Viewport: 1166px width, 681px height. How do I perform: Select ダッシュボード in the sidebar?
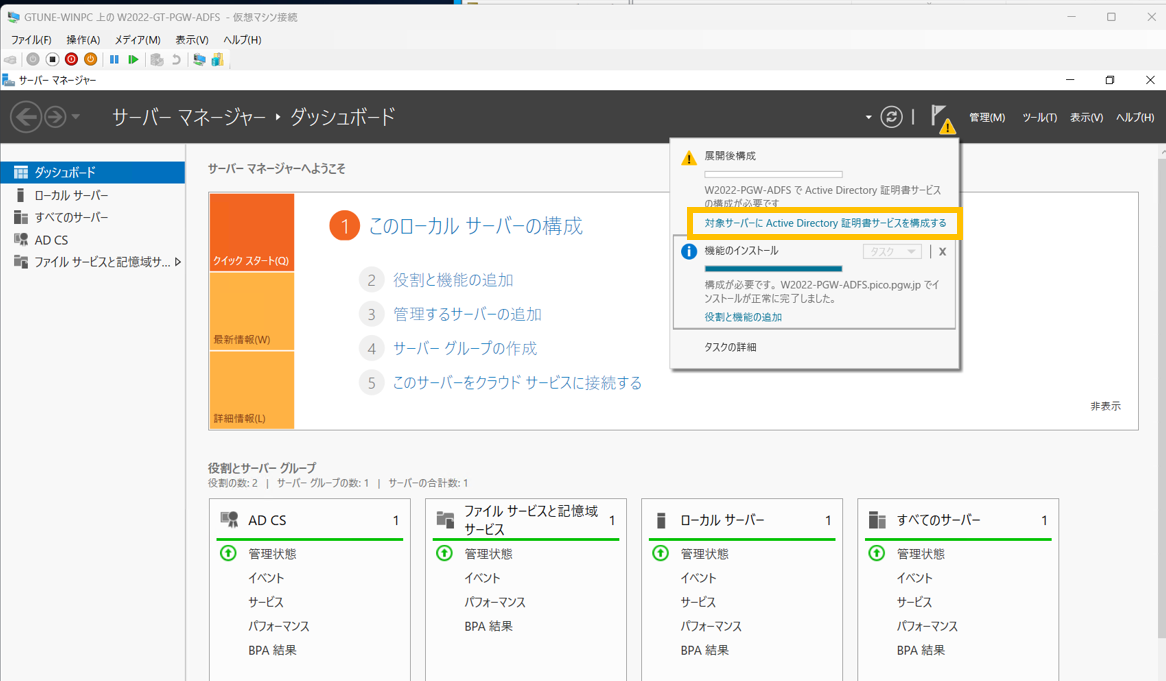pos(92,172)
